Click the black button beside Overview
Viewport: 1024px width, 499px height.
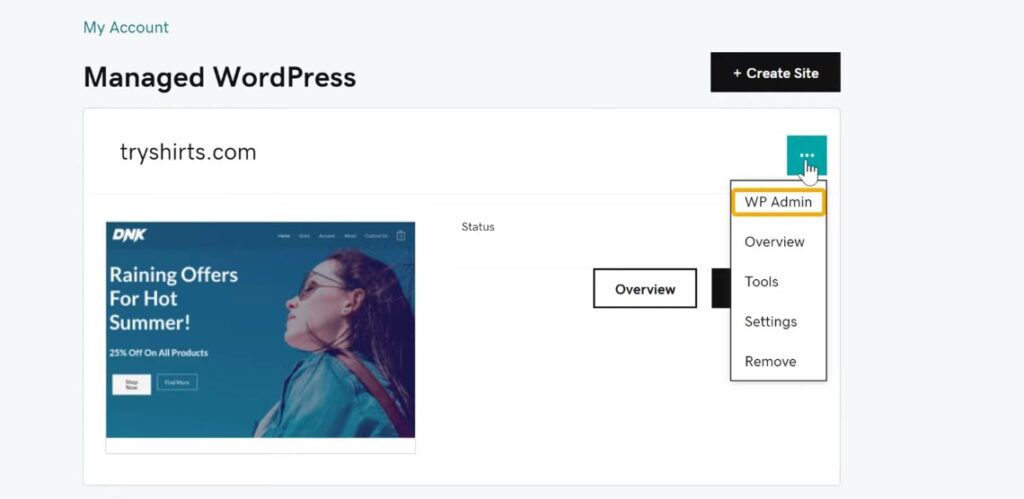(720, 288)
